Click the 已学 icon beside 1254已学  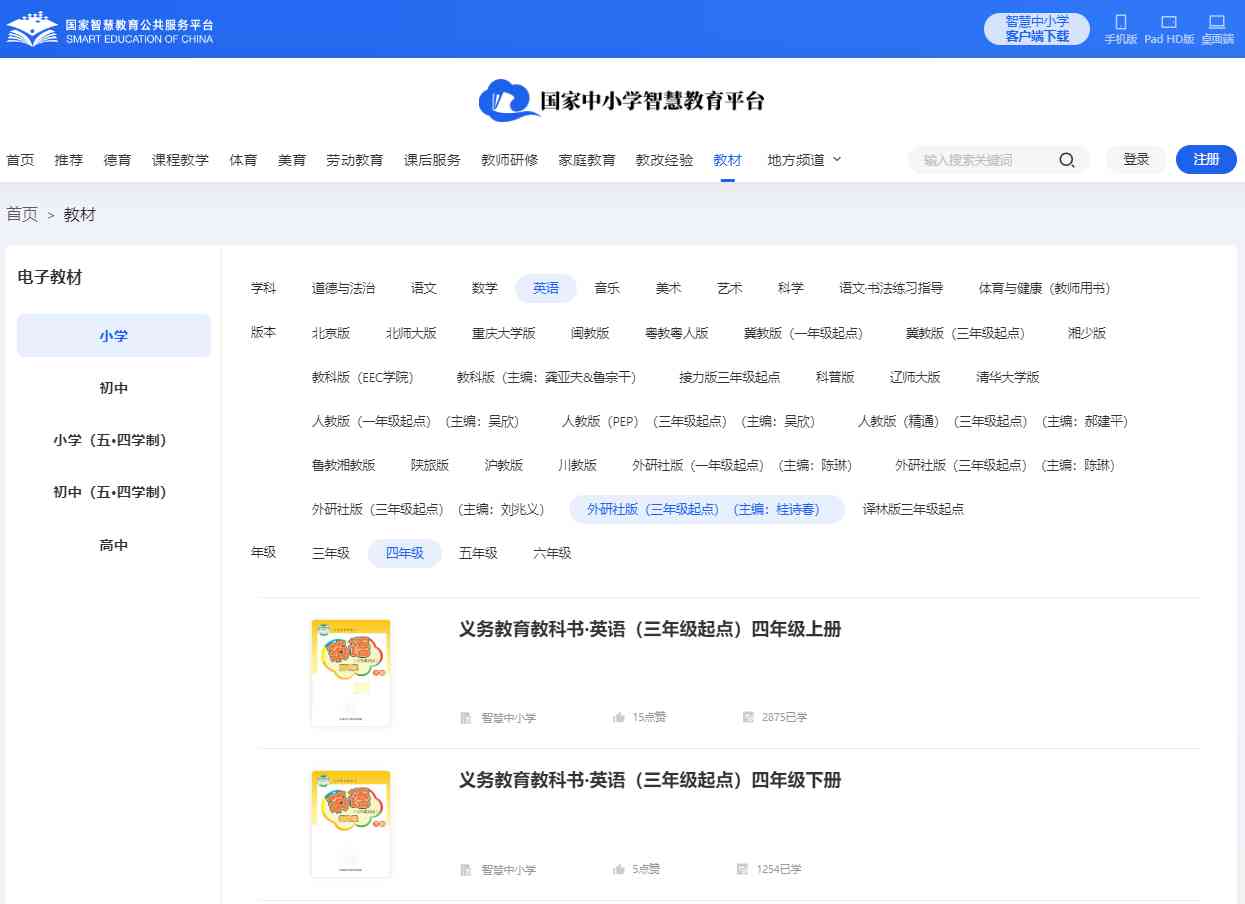[x=743, y=869]
